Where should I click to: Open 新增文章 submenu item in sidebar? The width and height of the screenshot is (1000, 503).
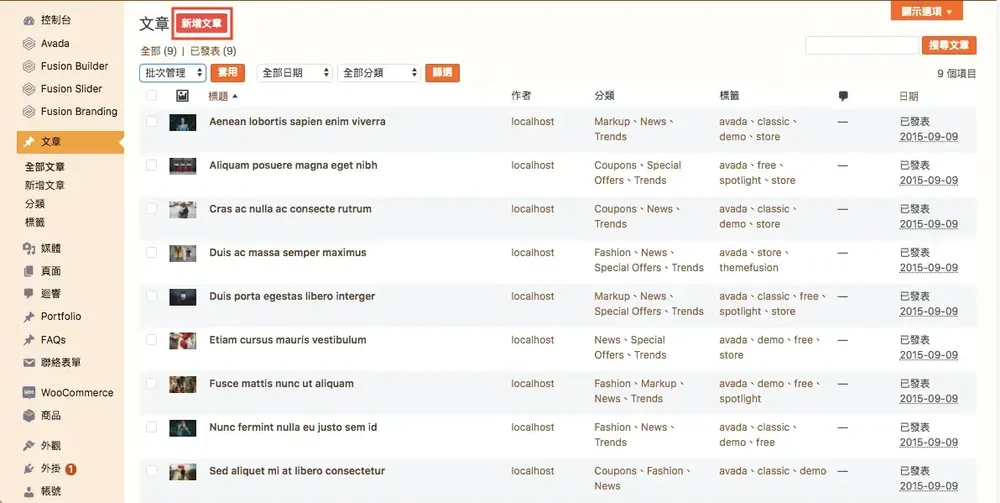45,186
